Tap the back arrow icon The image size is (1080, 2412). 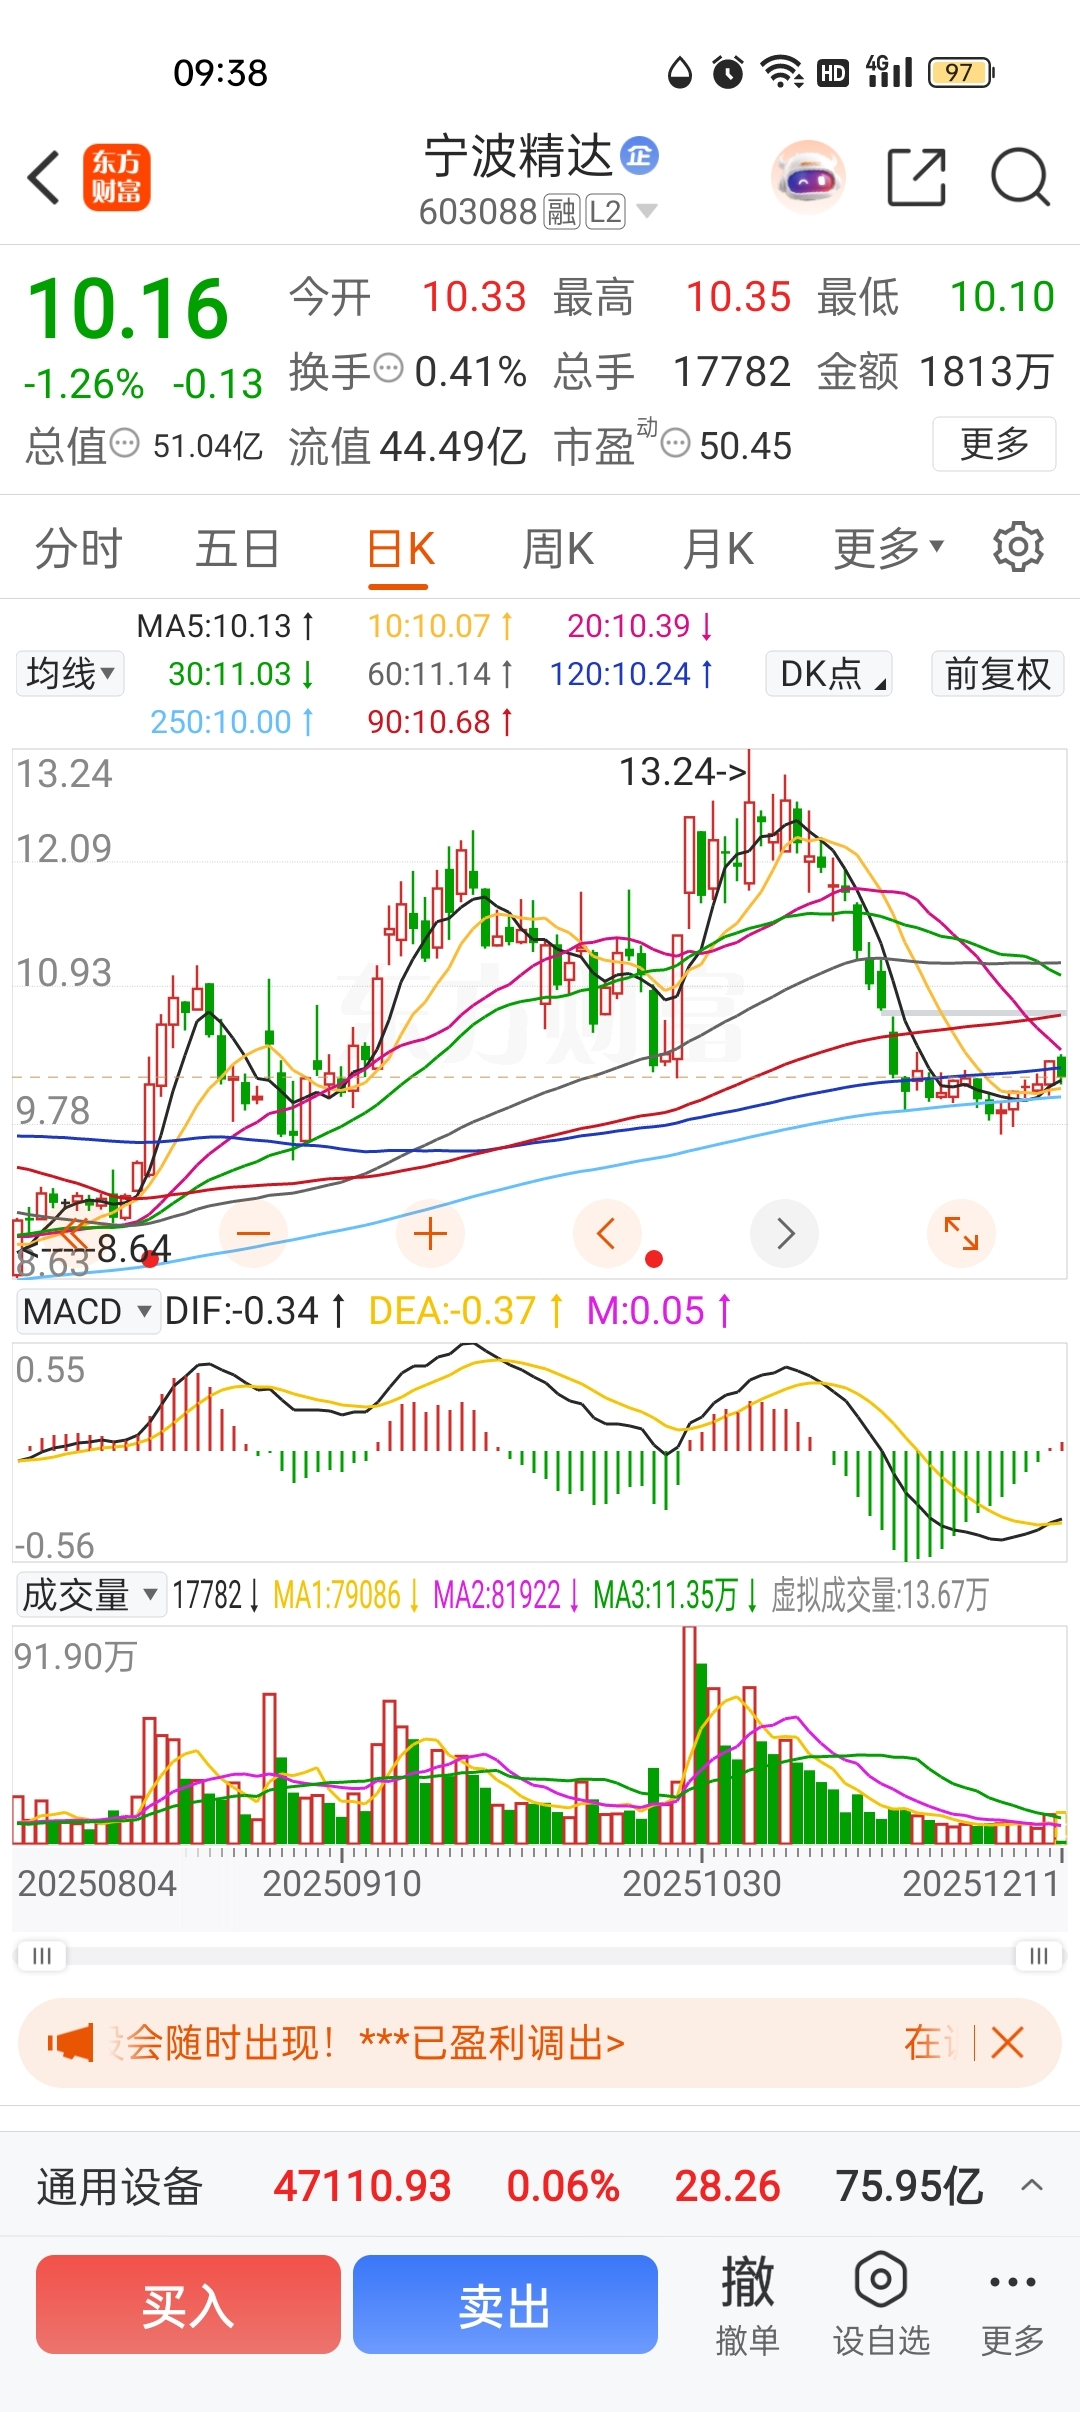click(x=44, y=178)
